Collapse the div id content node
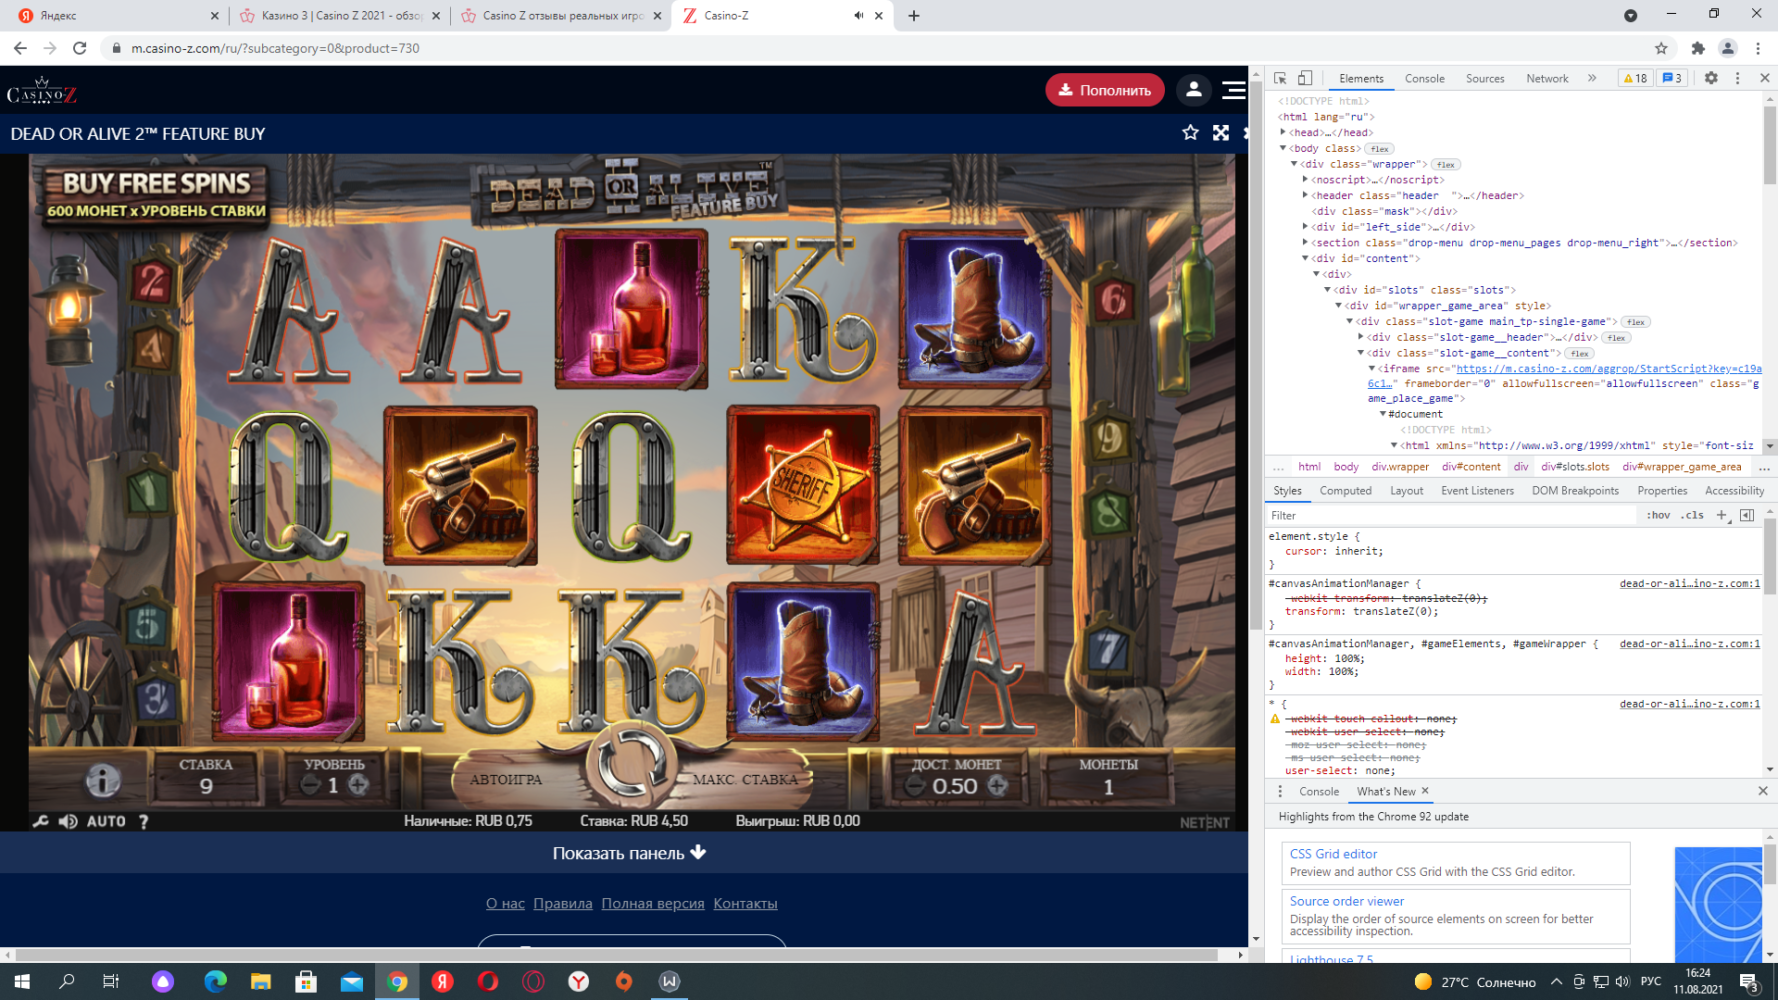This screenshot has width=1778, height=1000. click(1305, 258)
